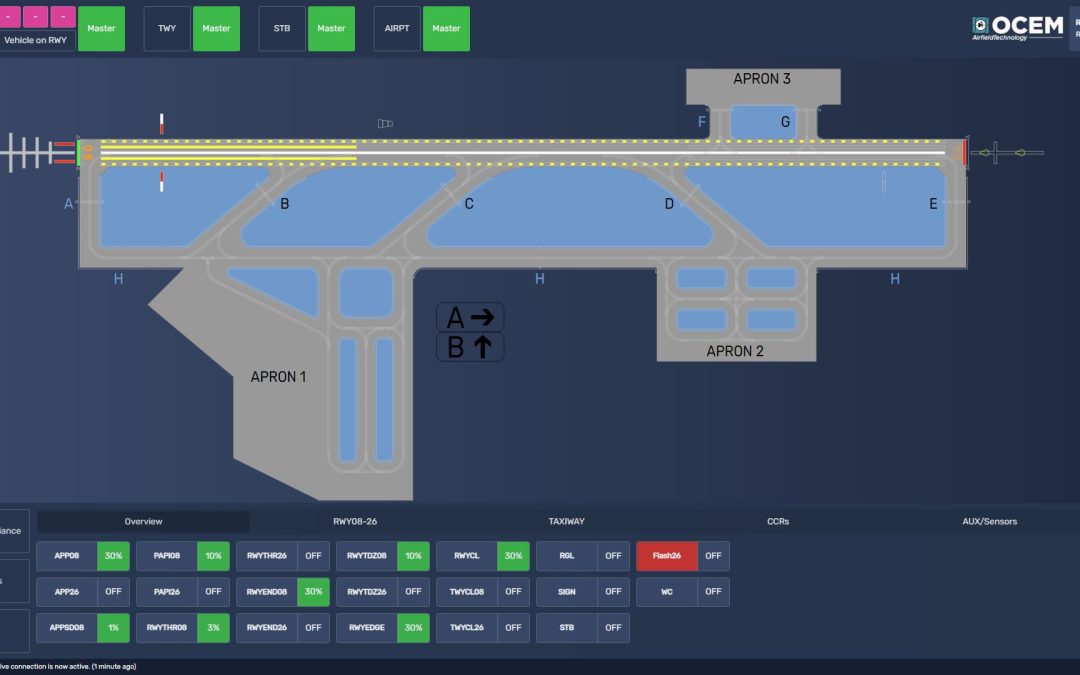
Task: Open the TAXIWAY tab
Action: click(x=566, y=521)
